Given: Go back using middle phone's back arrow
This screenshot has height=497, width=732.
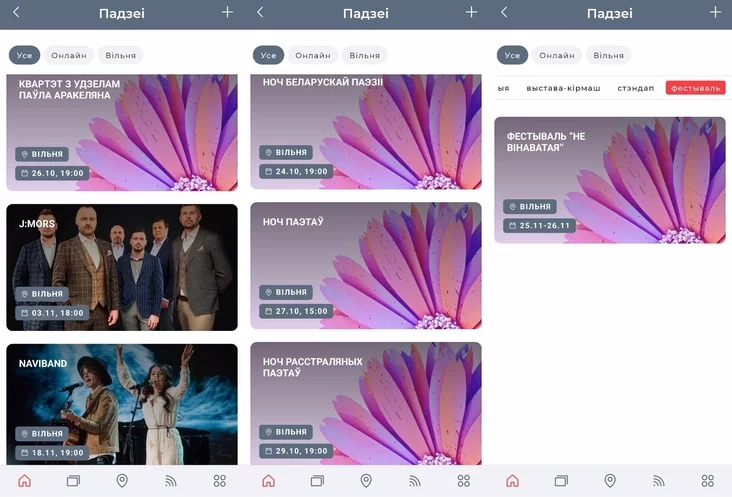Looking at the screenshot, I should [x=260, y=12].
